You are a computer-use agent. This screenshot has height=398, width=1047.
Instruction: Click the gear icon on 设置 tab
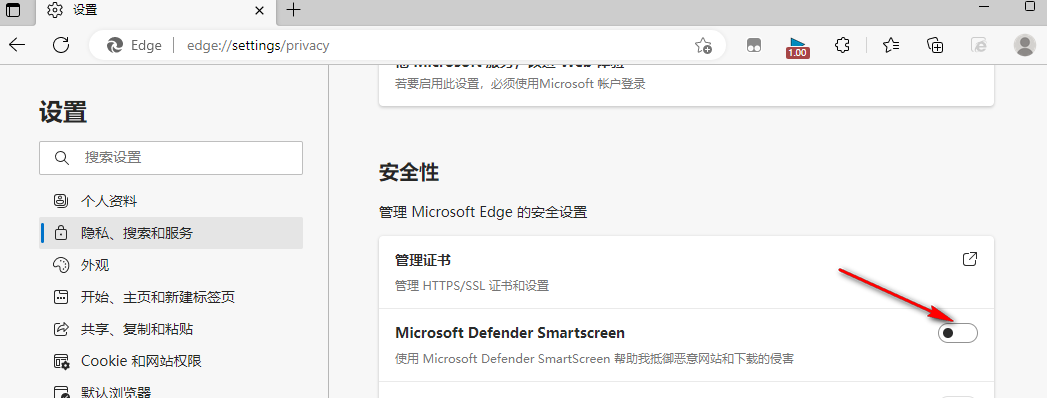tap(55, 10)
